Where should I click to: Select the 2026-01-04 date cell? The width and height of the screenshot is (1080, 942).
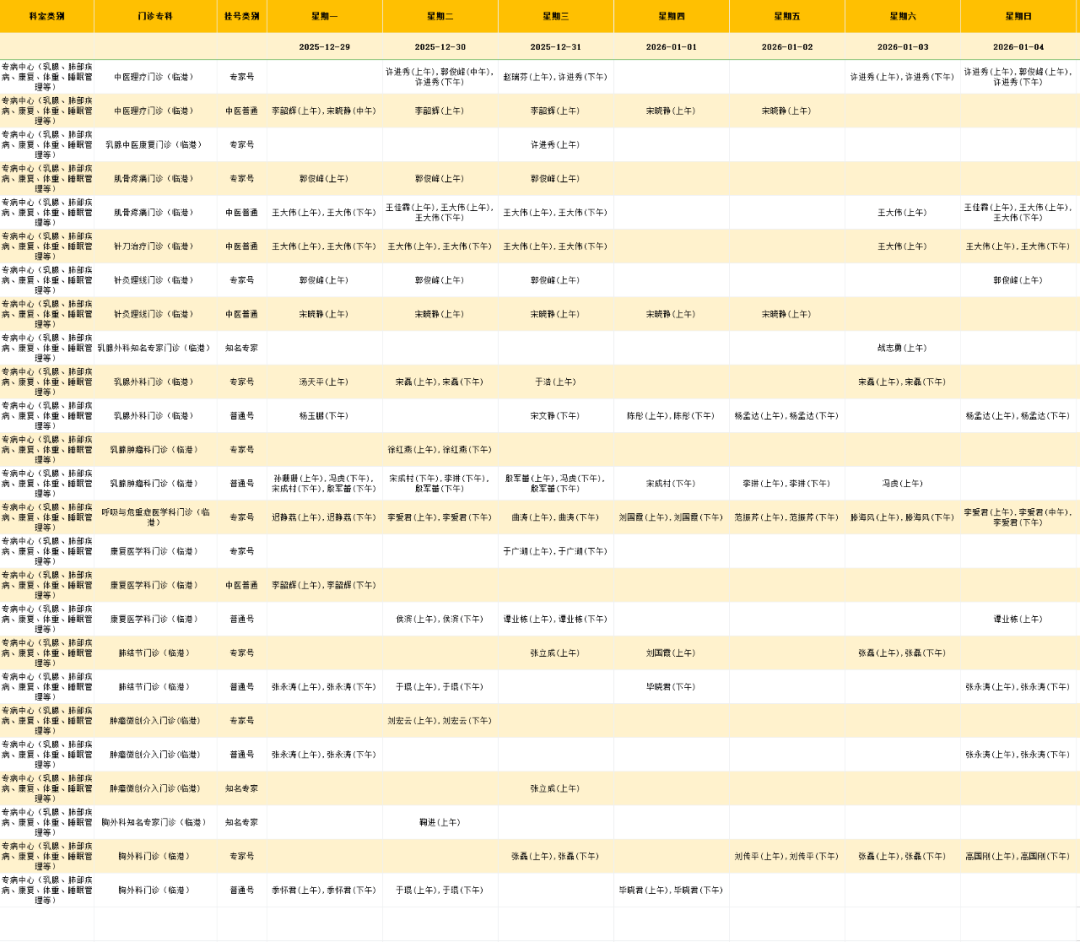(1018, 47)
